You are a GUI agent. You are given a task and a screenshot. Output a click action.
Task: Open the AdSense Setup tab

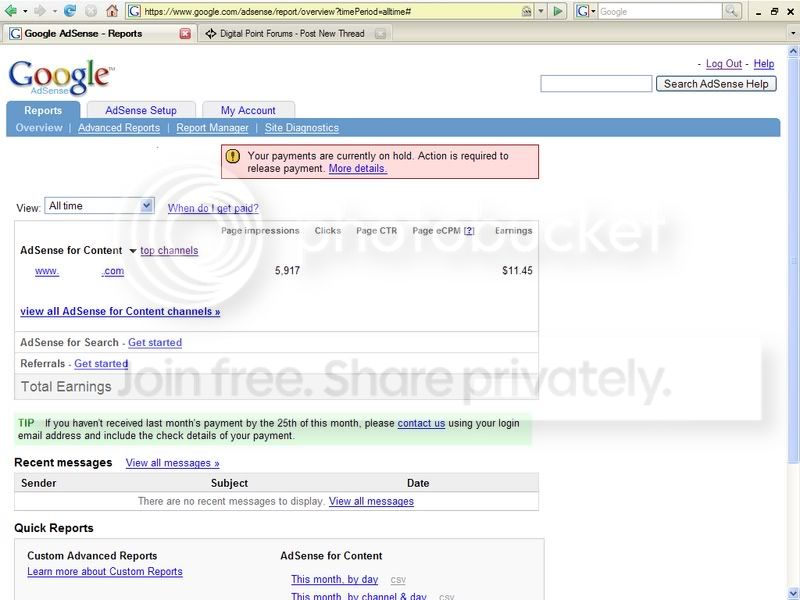(x=141, y=110)
